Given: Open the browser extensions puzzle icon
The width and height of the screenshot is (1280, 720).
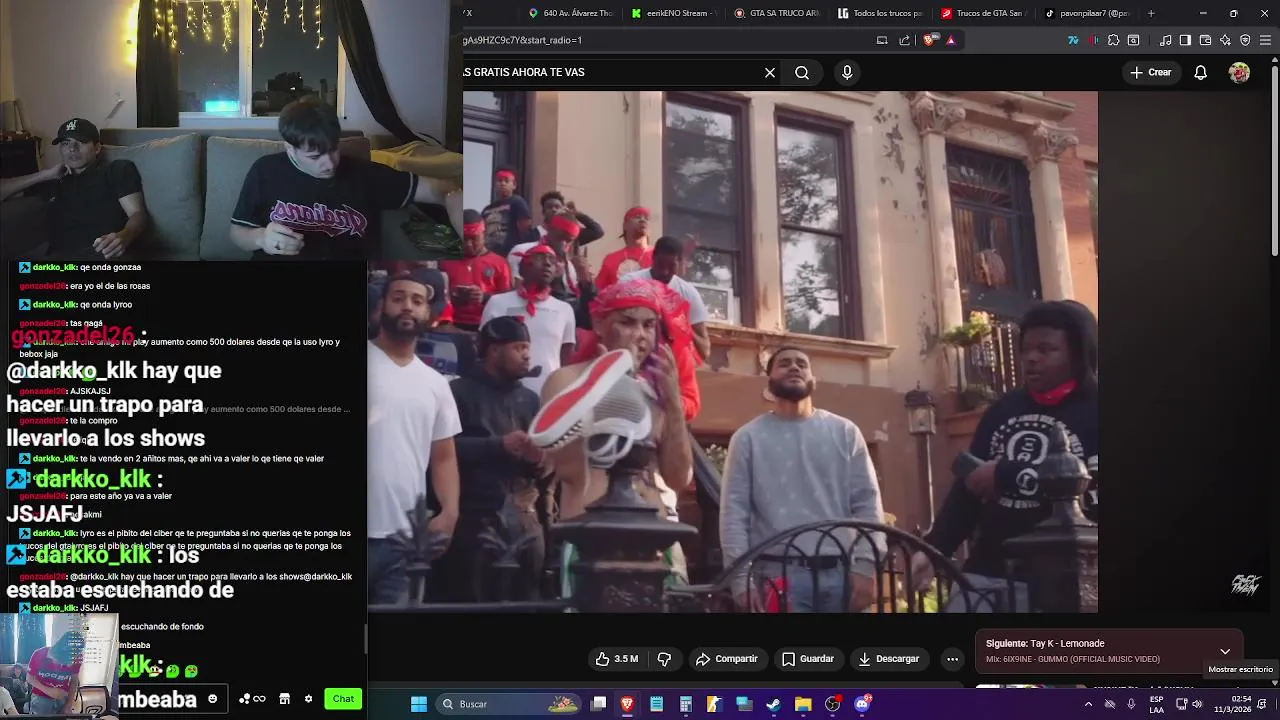Looking at the screenshot, I should (1113, 40).
